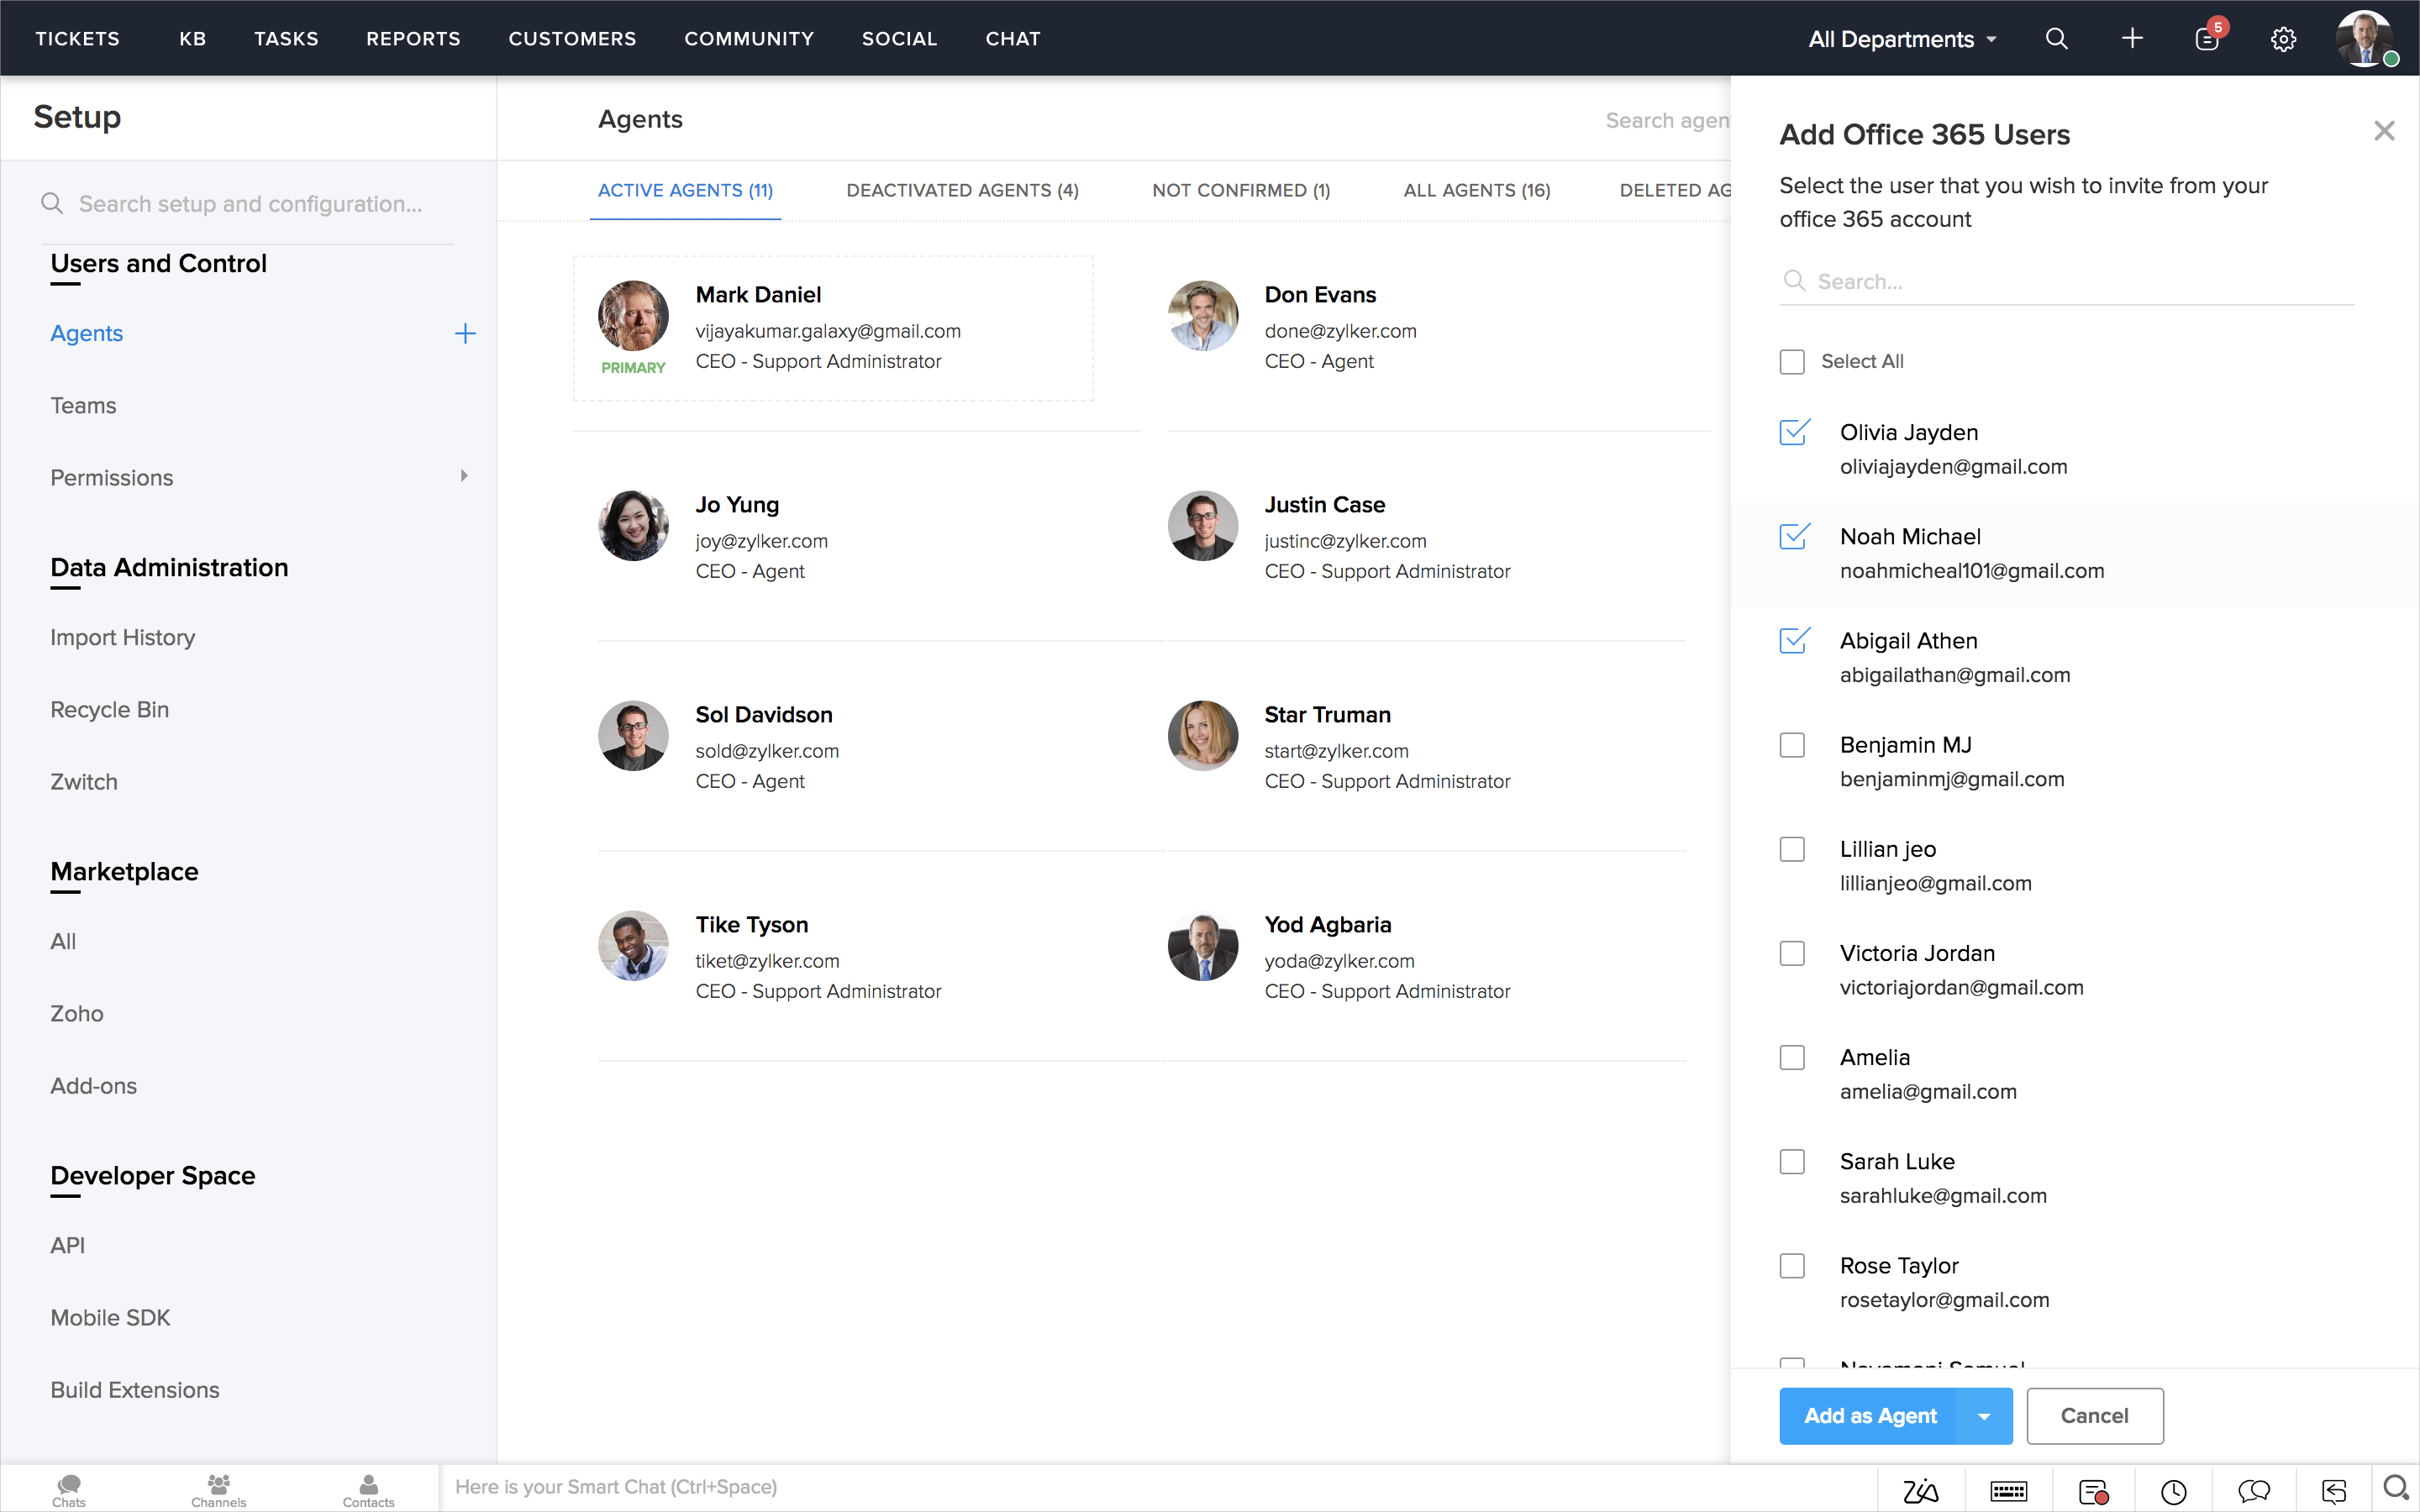Click the plus icon next to Agents

[x=465, y=333]
